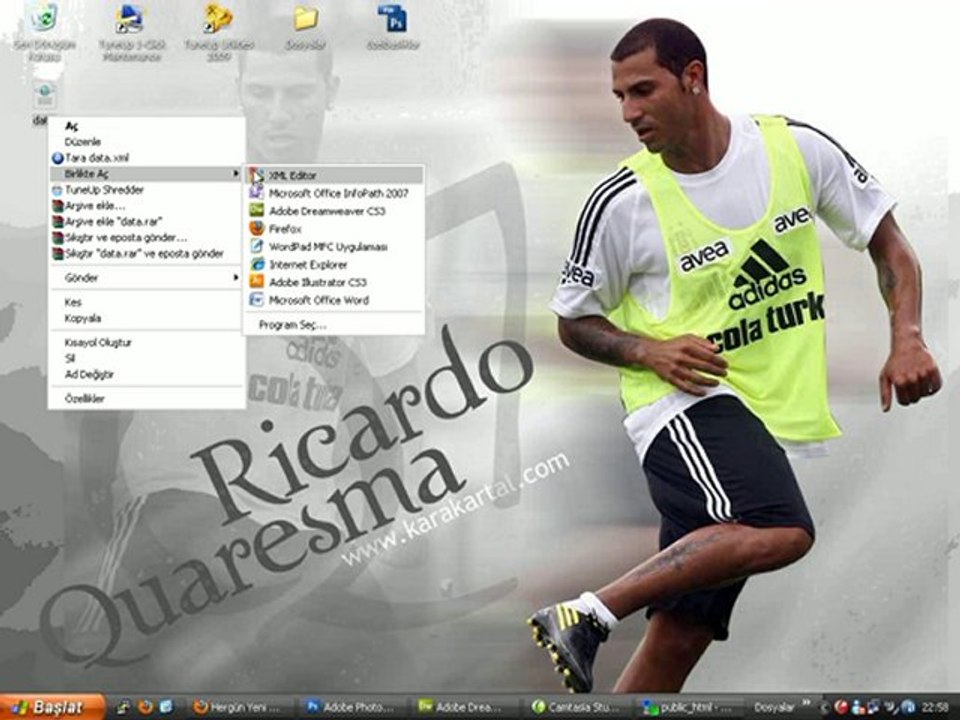The width and height of the screenshot is (960, 720).
Task: Click the Word icon in the submenu
Action: [x=257, y=300]
